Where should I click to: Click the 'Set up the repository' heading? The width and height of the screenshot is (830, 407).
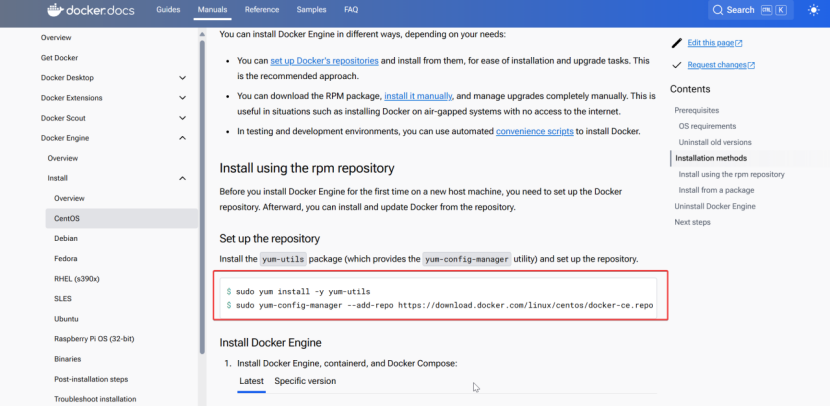tap(269, 239)
